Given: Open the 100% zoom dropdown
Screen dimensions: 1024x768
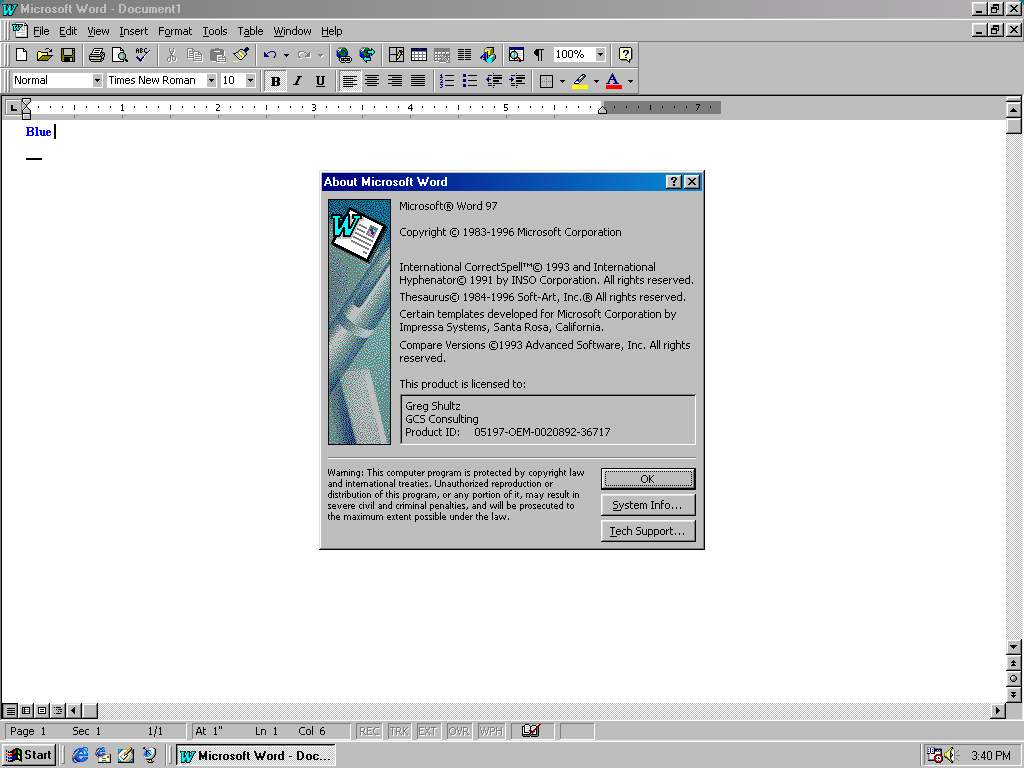Looking at the screenshot, I should tap(600, 55).
